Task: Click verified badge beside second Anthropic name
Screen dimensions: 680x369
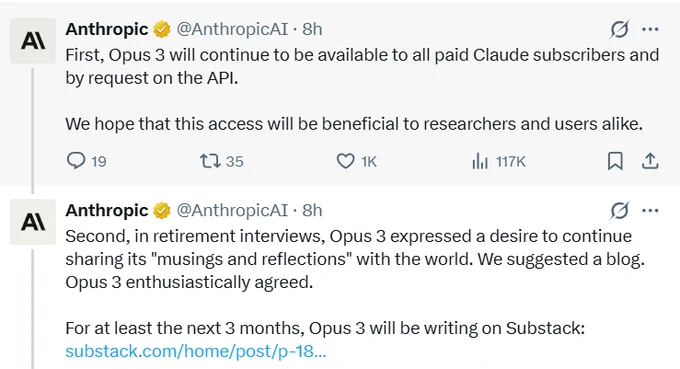Action: point(162,211)
